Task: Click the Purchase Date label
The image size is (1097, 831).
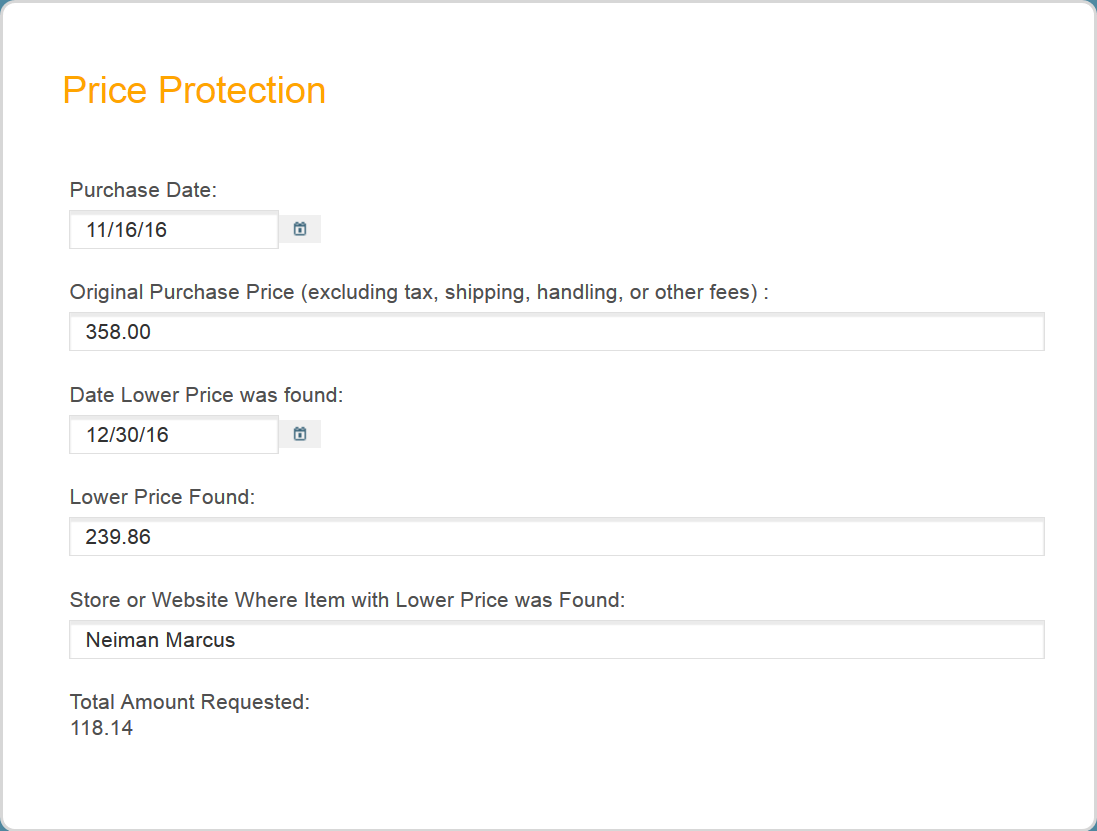Action: point(143,190)
